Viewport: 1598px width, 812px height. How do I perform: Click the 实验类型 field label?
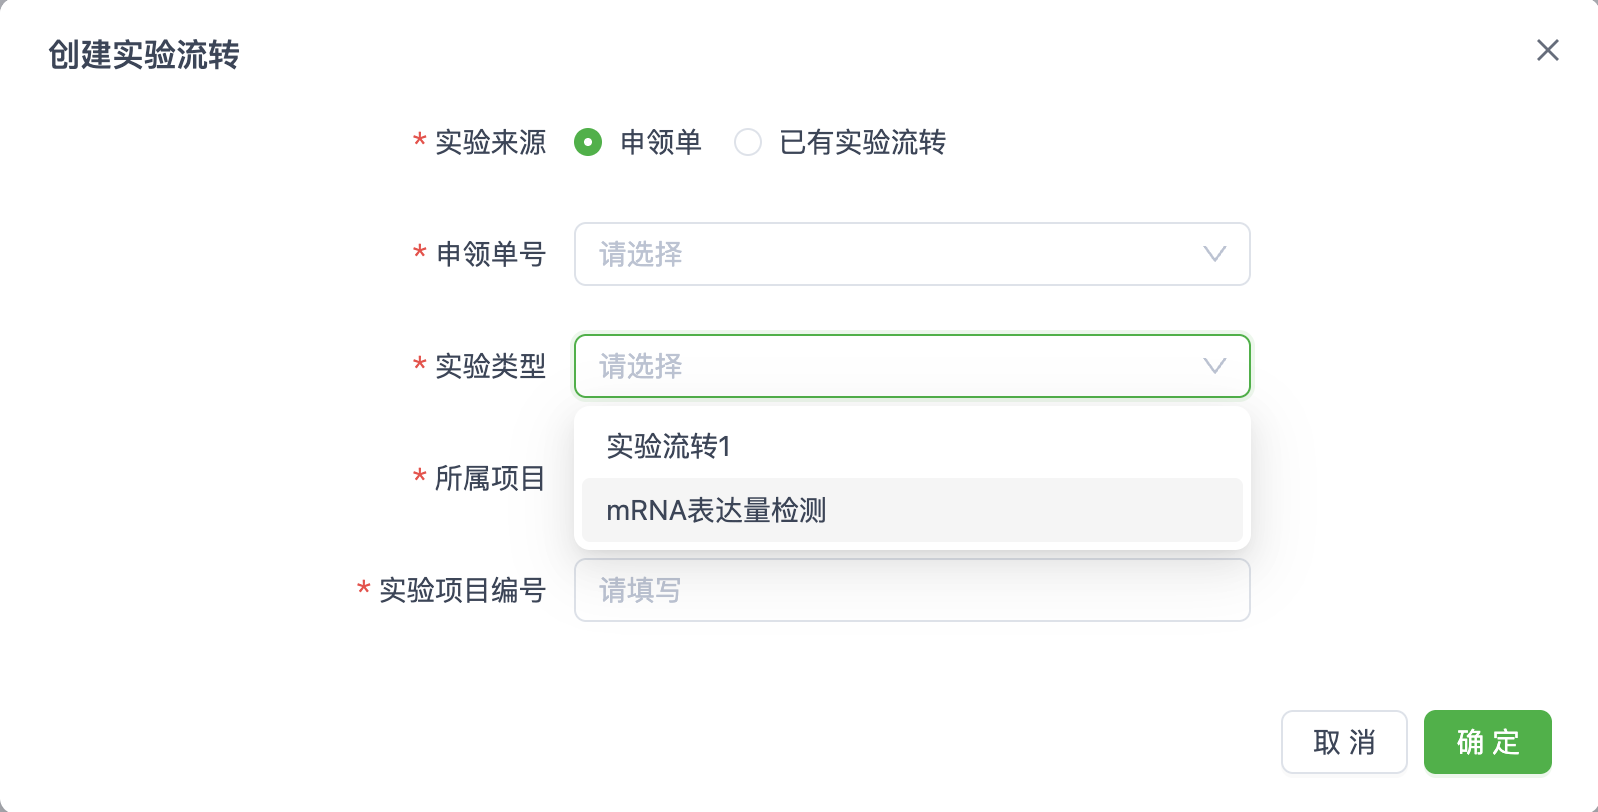pos(490,366)
